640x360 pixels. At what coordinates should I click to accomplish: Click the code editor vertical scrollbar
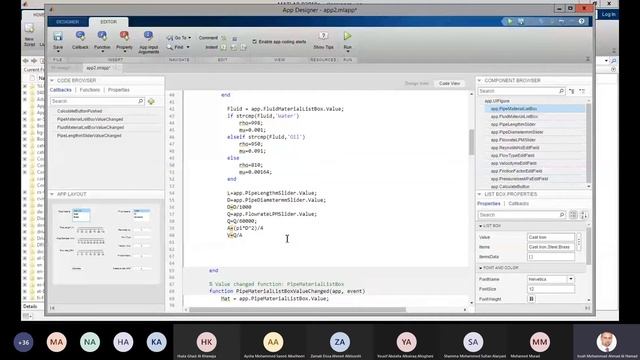click(471, 142)
